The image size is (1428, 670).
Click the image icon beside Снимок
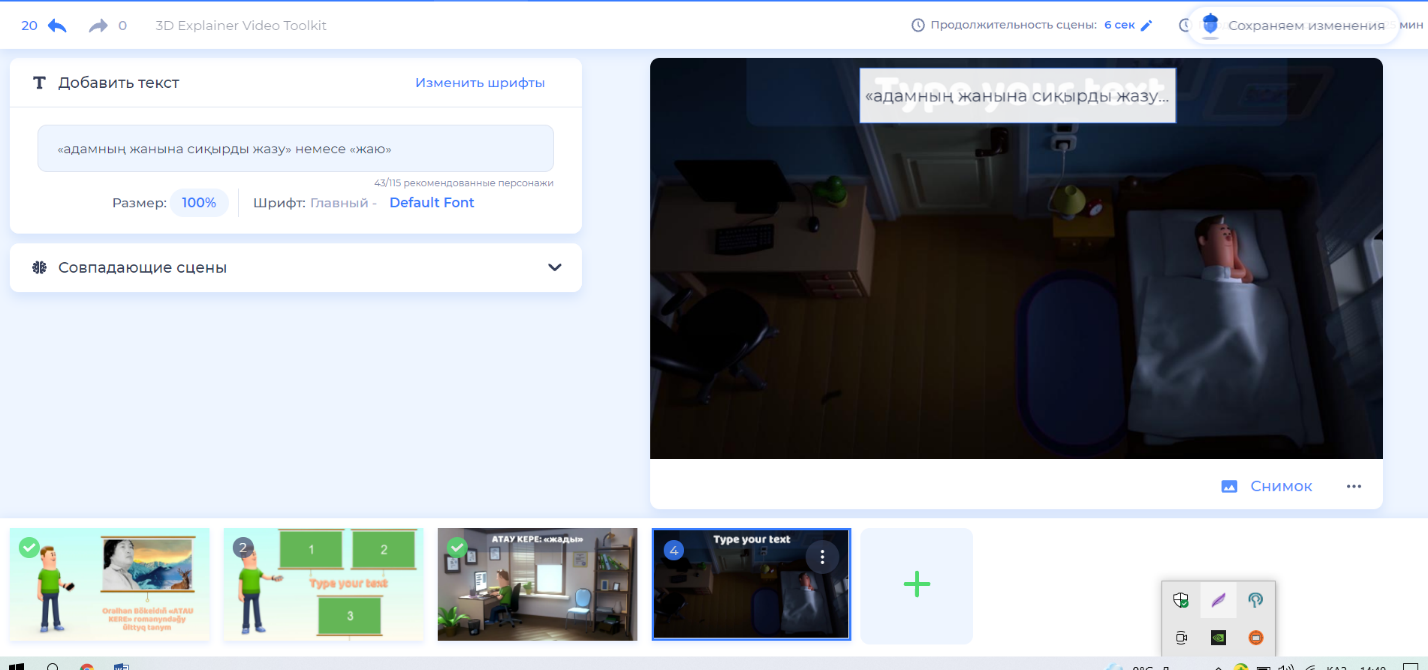pyautogui.click(x=1230, y=486)
